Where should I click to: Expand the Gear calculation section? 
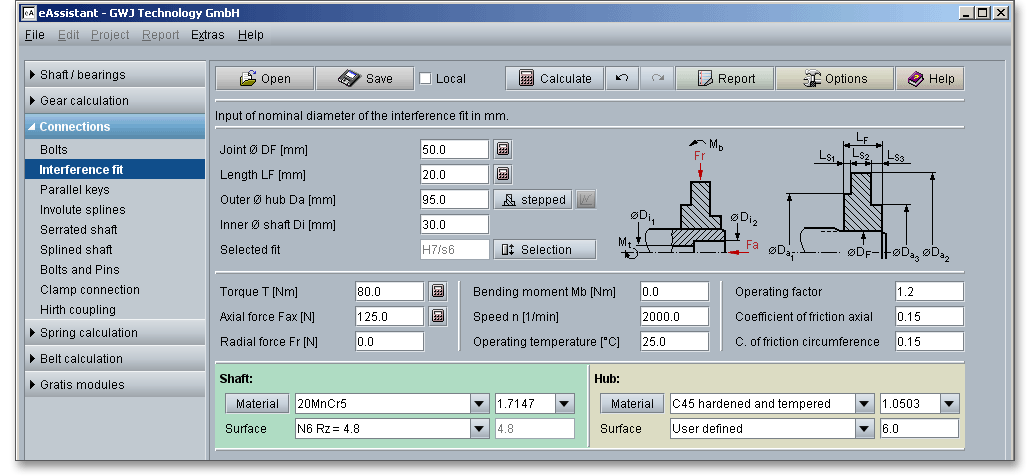point(84,101)
